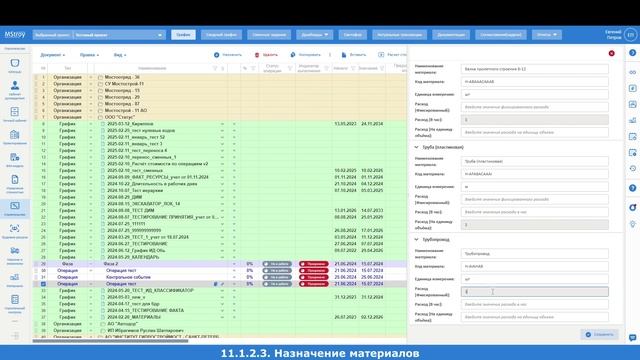The width and height of the screenshot is (640, 360).
Task: Open the Отчеты menu tab
Action: click(547, 35)
